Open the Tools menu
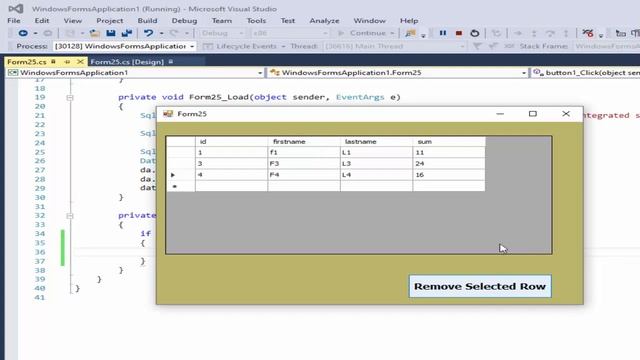This screenshot has width=640, height=360. pyautogui.click(x=256, y=20)
